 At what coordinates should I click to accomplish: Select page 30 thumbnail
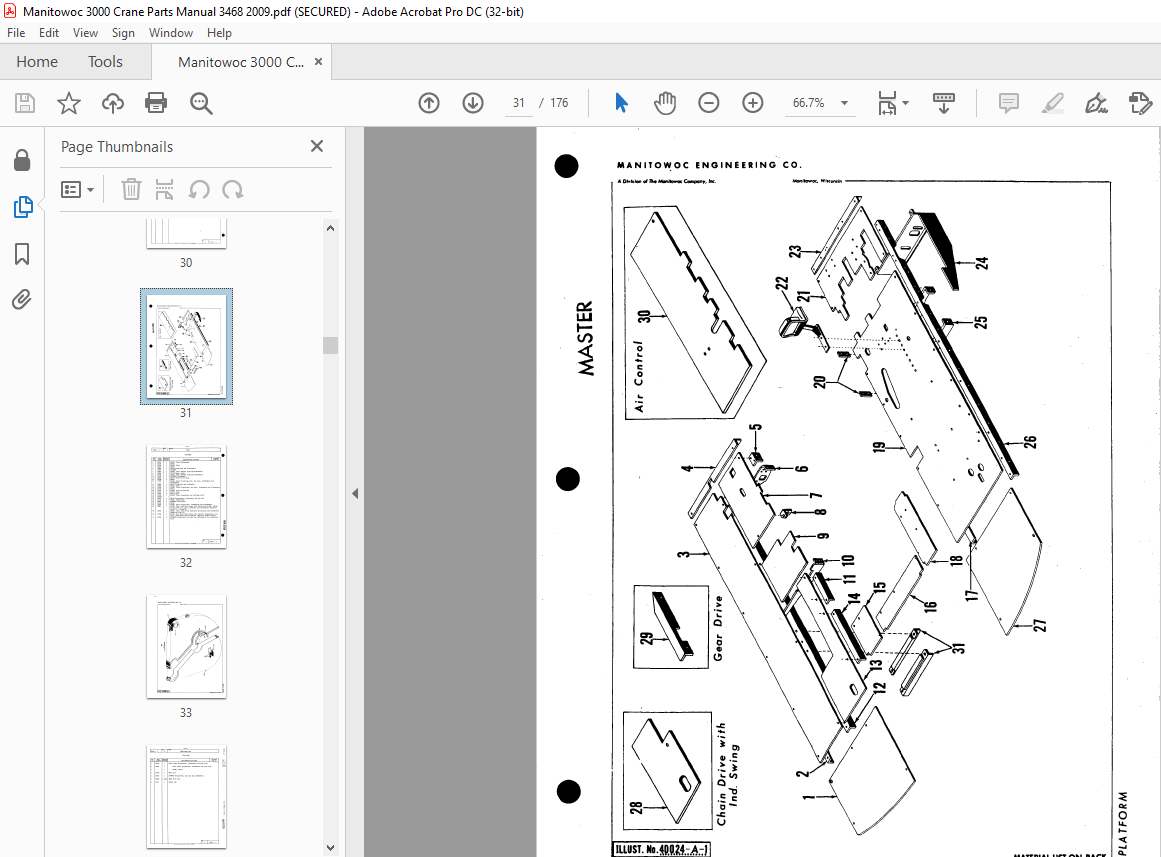click(187, 234)
